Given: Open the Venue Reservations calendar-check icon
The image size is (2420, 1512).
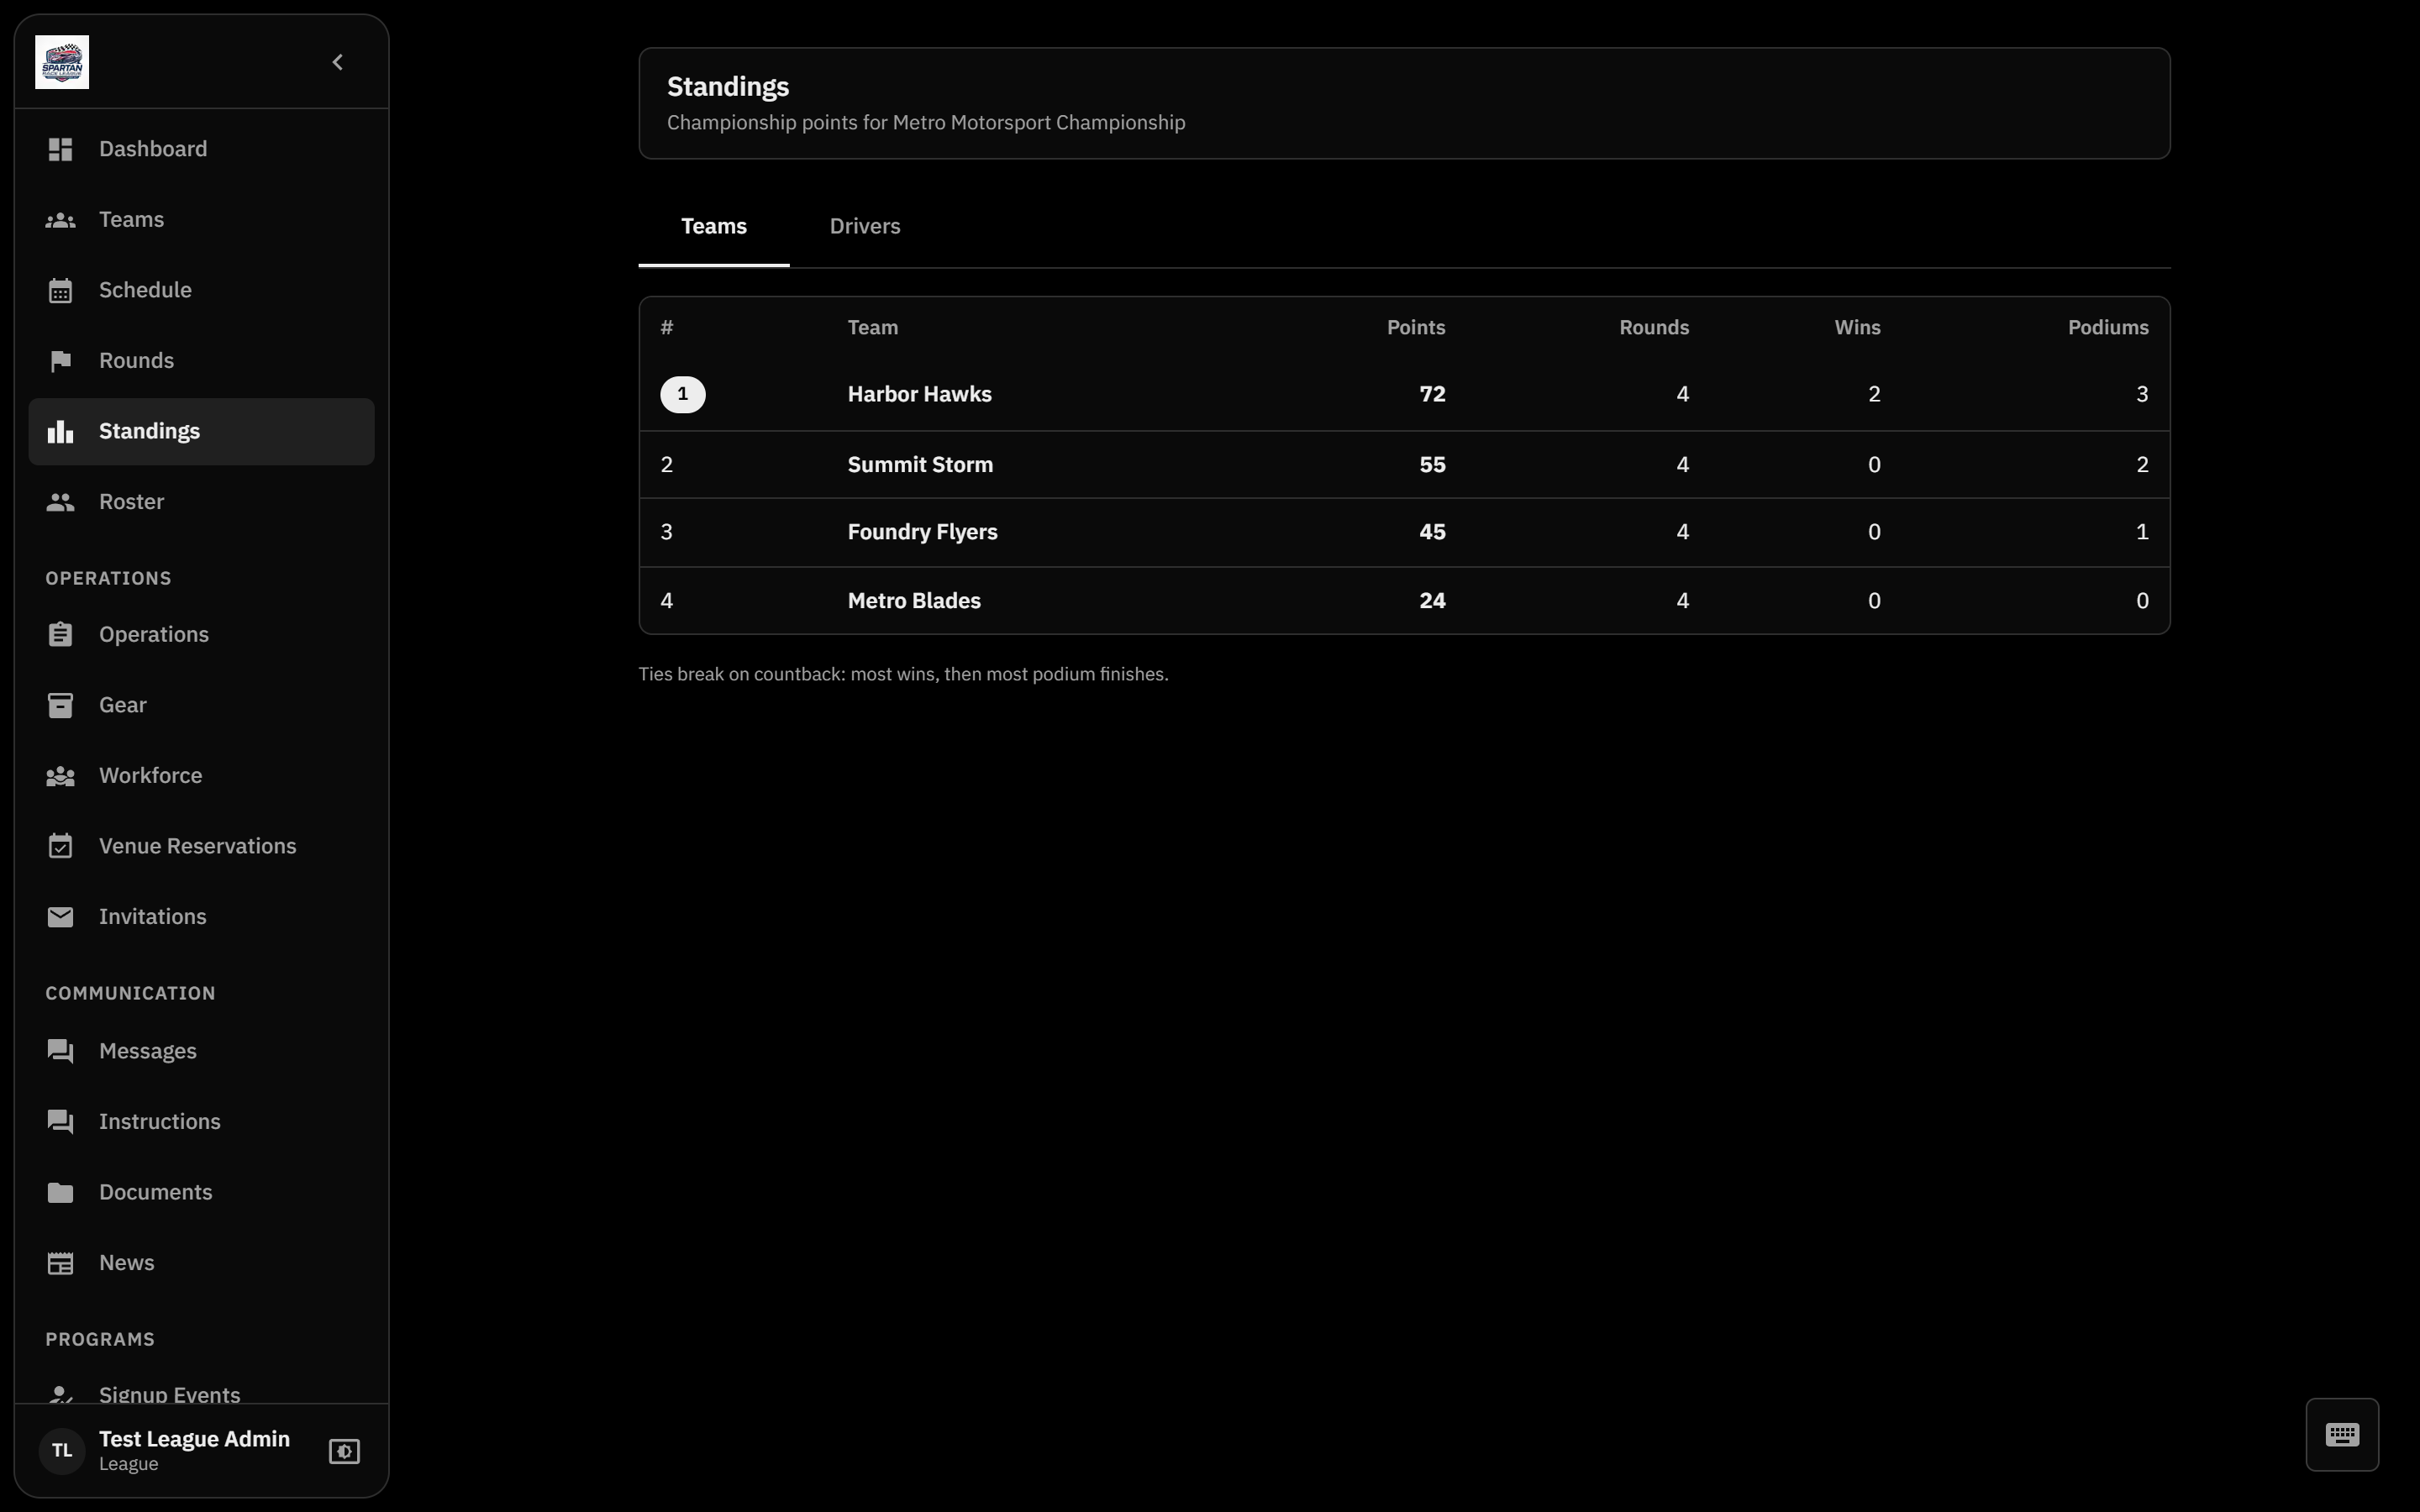Looking at the screenshot, I should (x=60, y=846).
